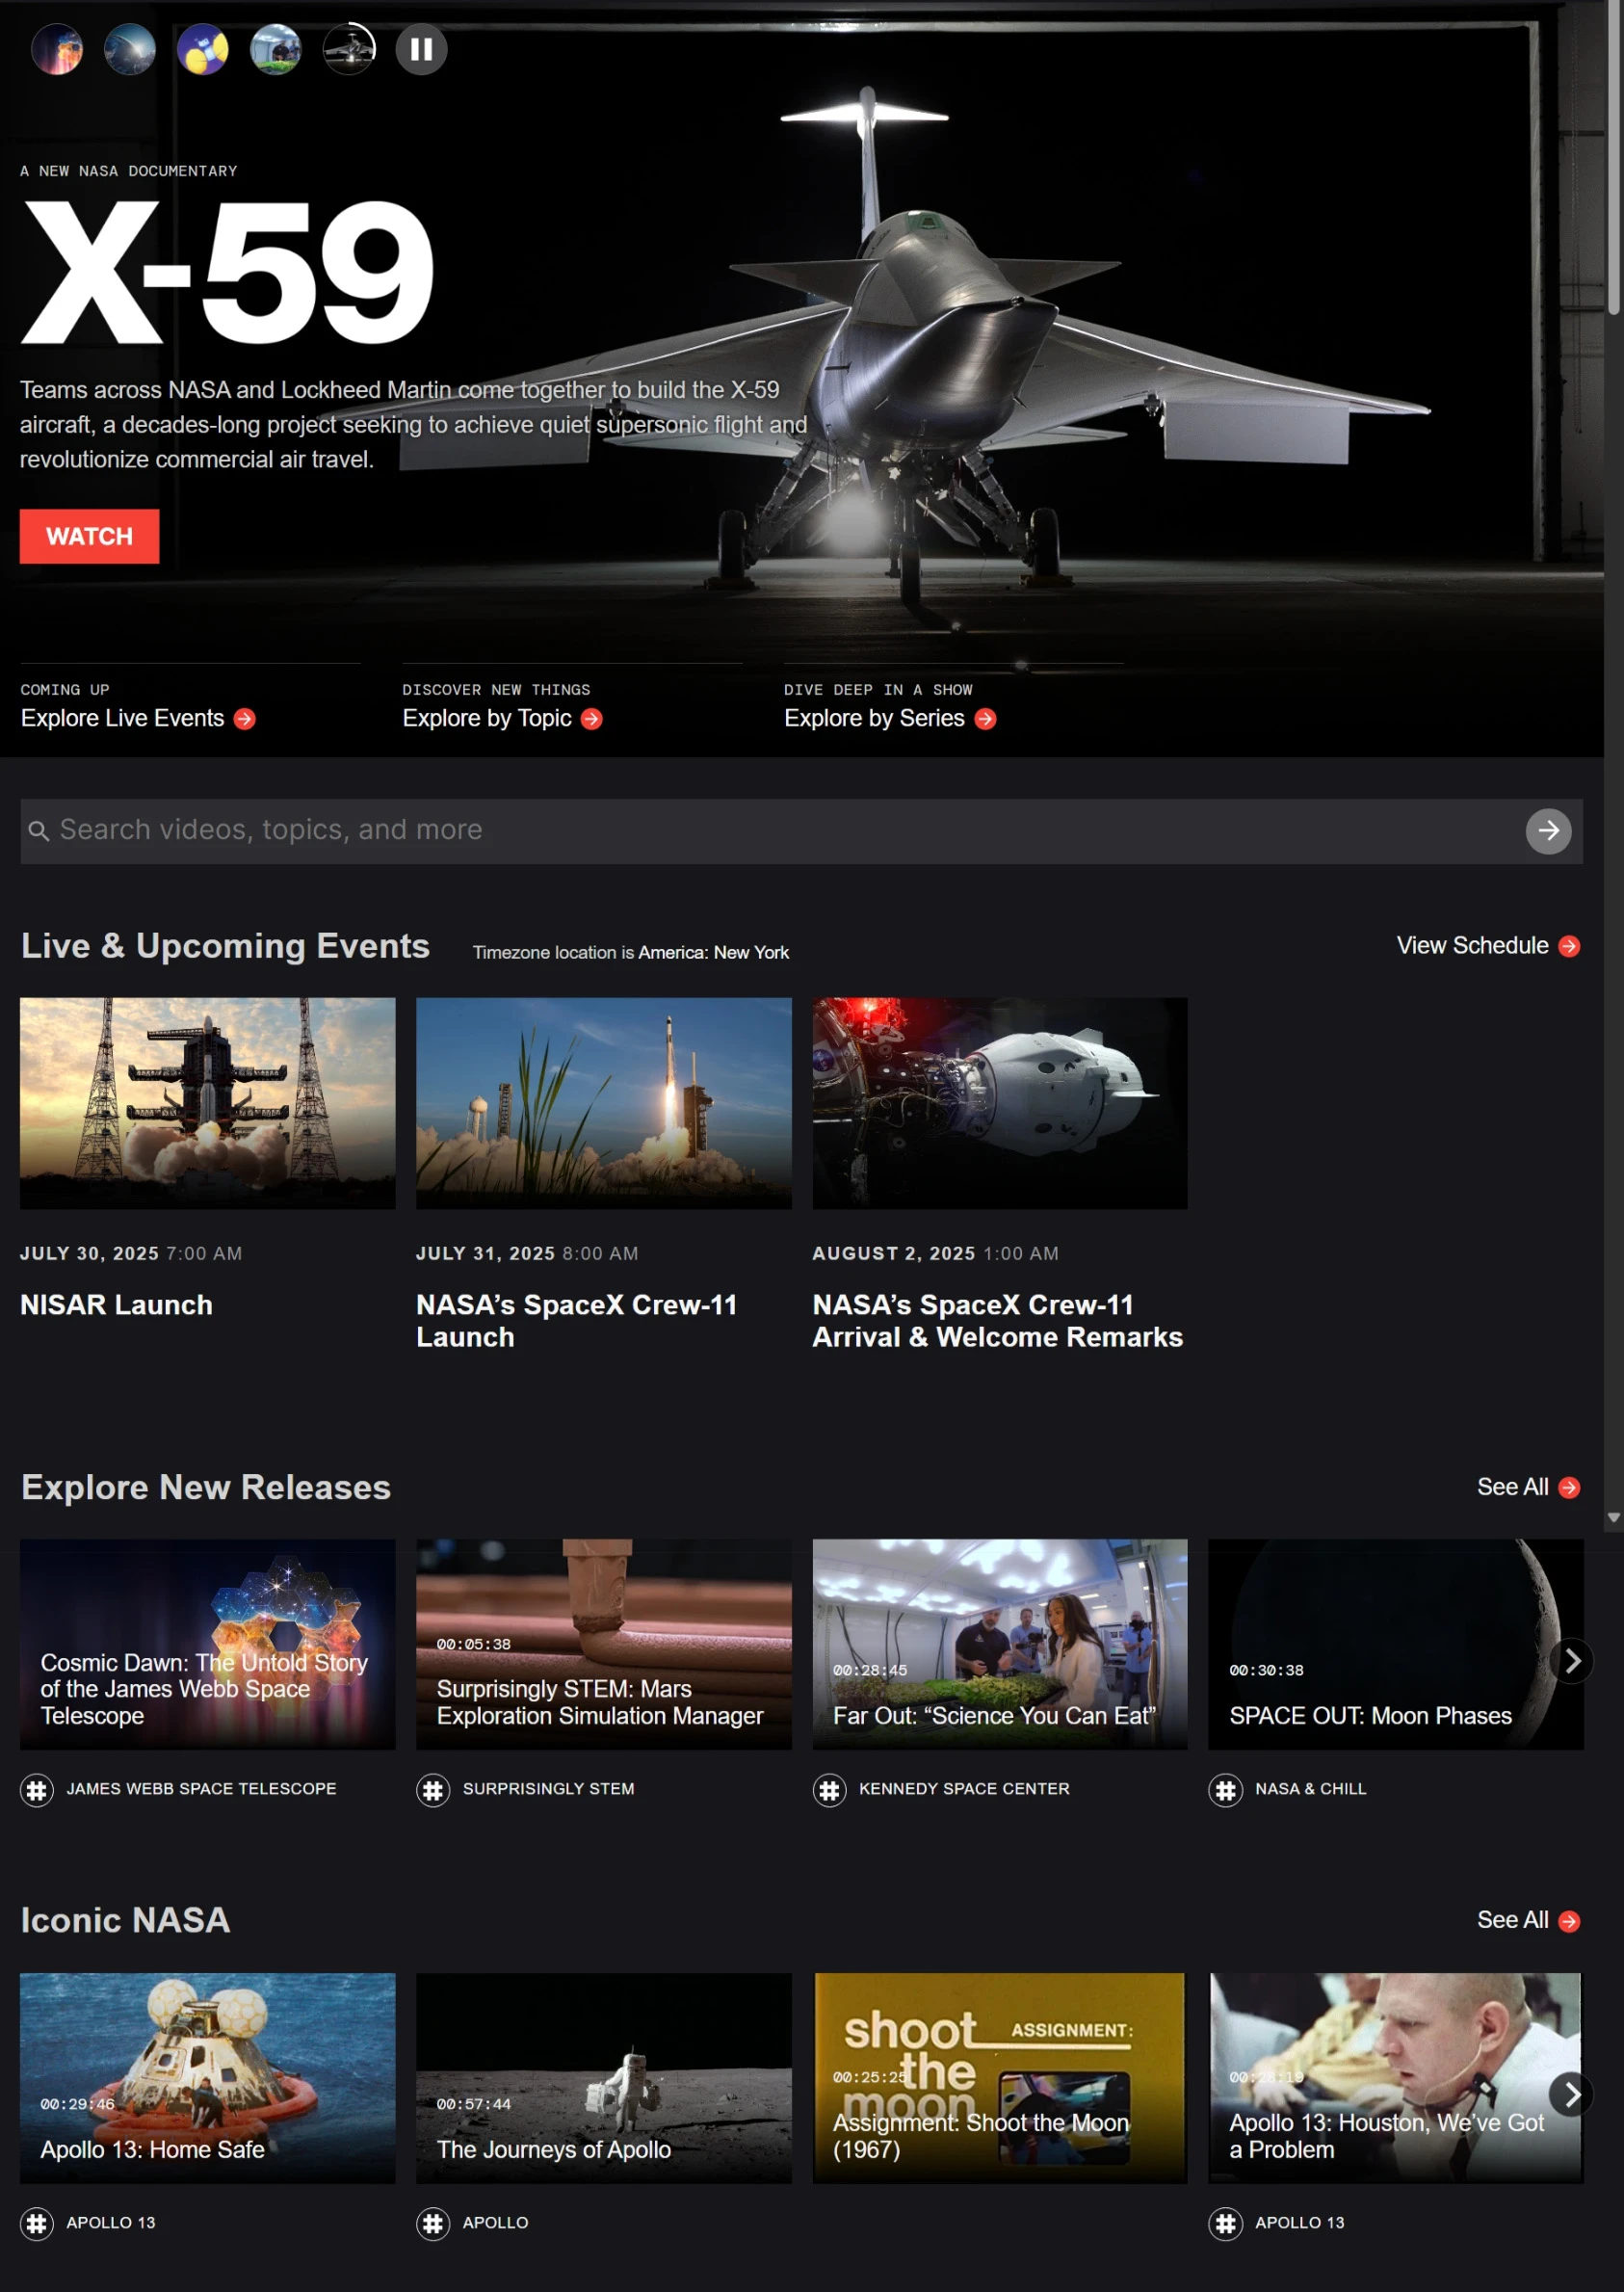The height and width of the screenshot is (2292, 1624).
Task: Click hashtag icon for Kennedy Space Center
Action: coord(829,1789)
